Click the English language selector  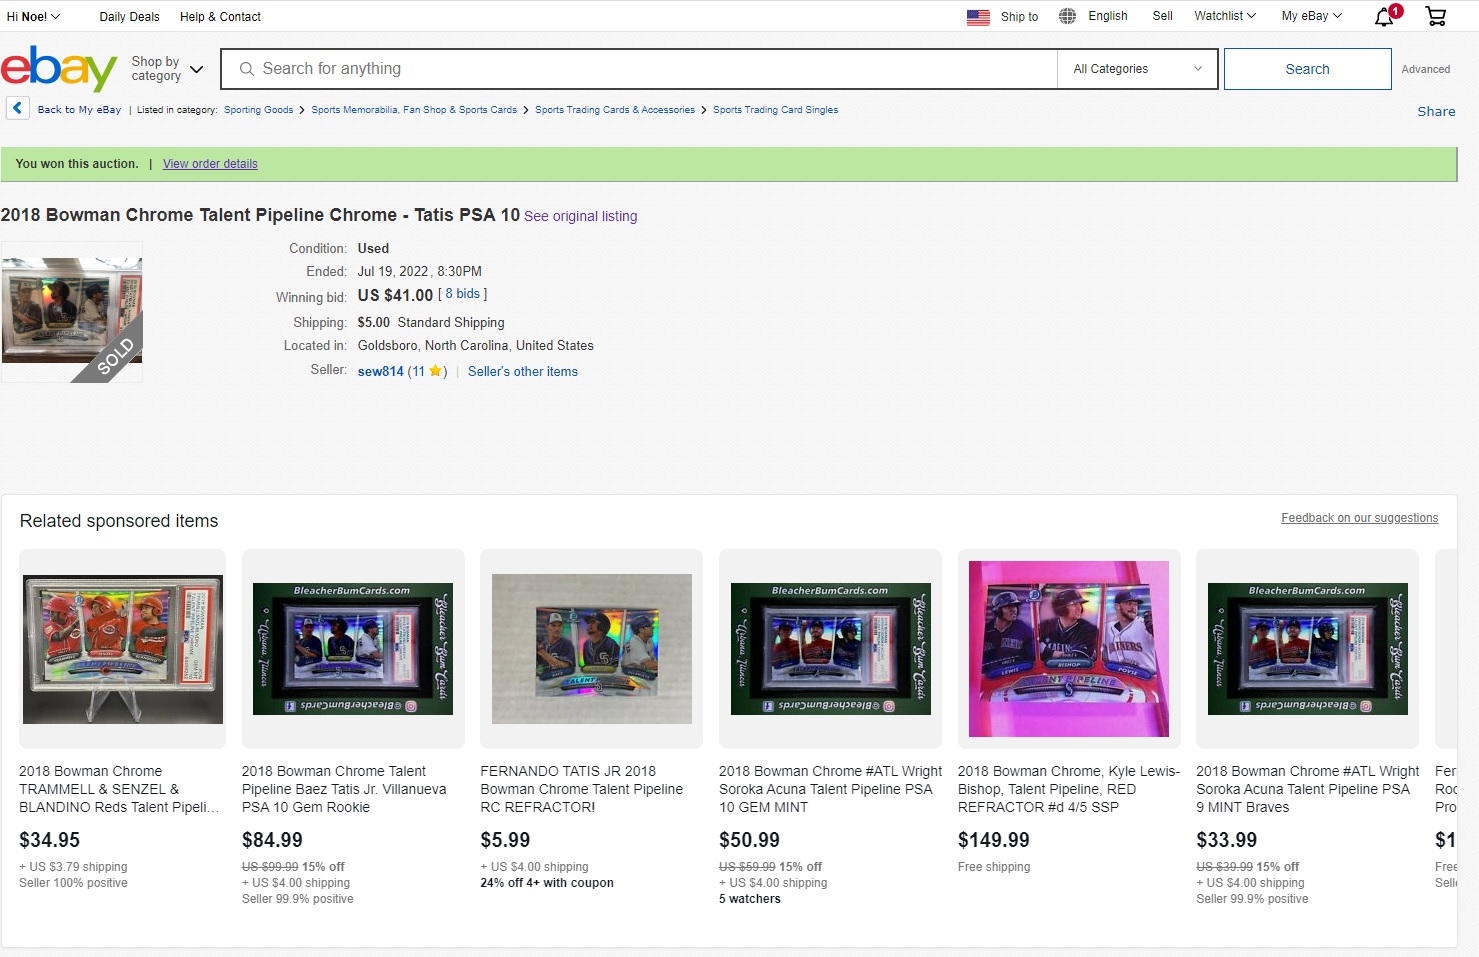pos(1107,16)
